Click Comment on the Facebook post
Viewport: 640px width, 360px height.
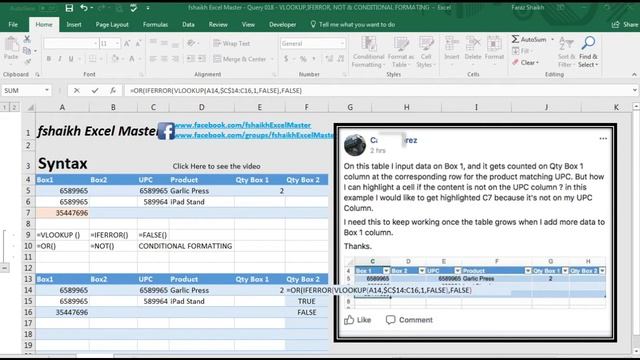(409, 320)
